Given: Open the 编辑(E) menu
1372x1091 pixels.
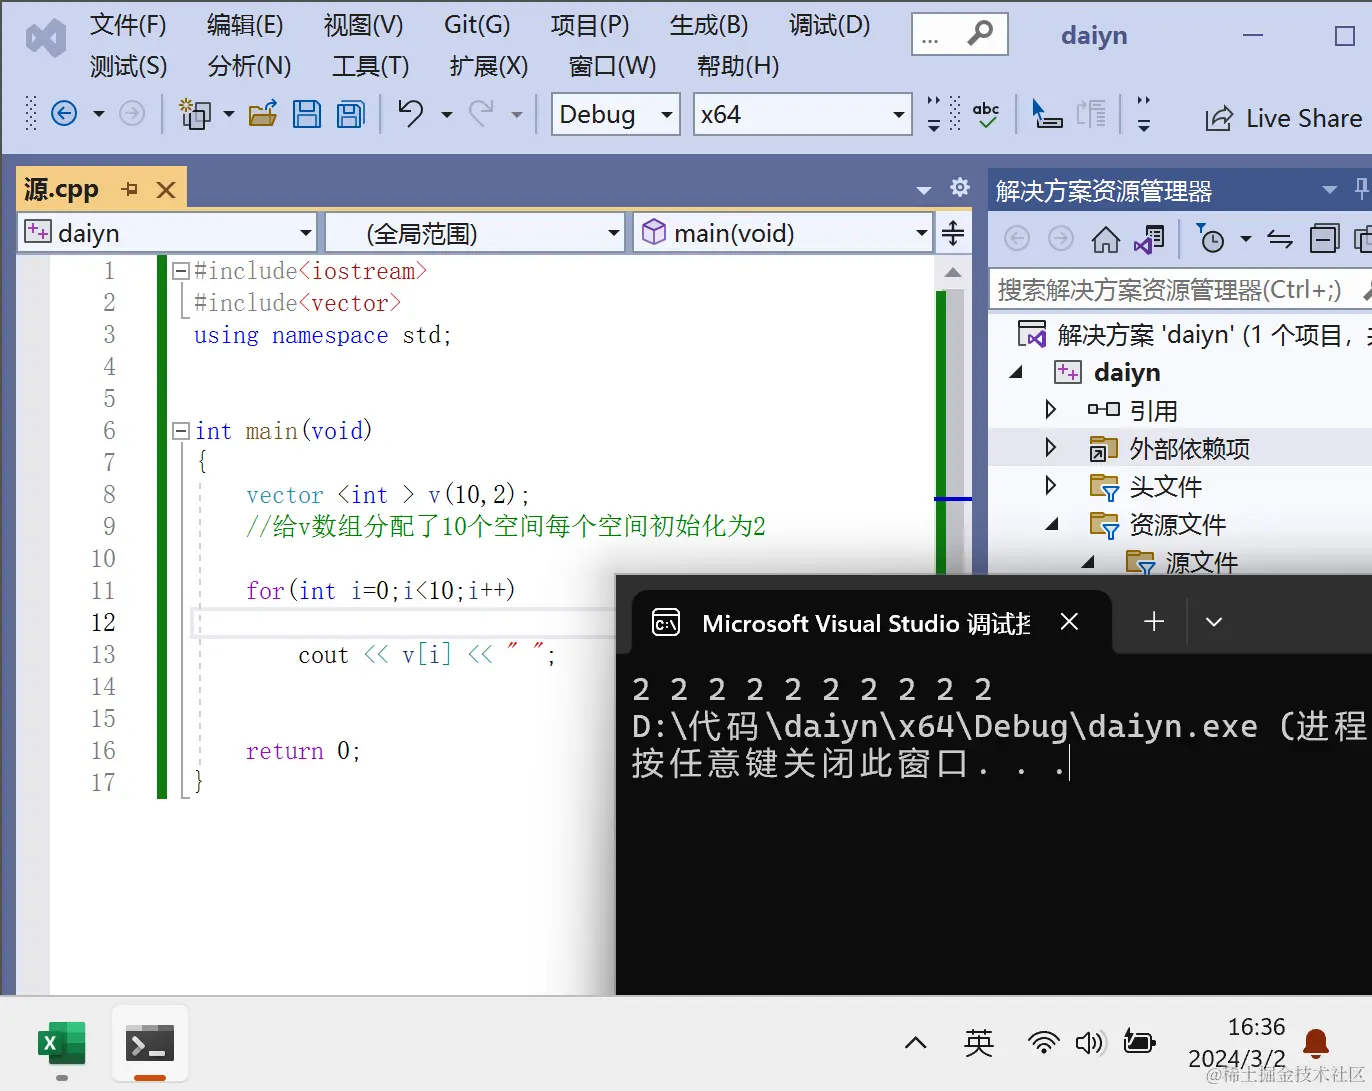Looking at the screenshot, I should [245, 25].
